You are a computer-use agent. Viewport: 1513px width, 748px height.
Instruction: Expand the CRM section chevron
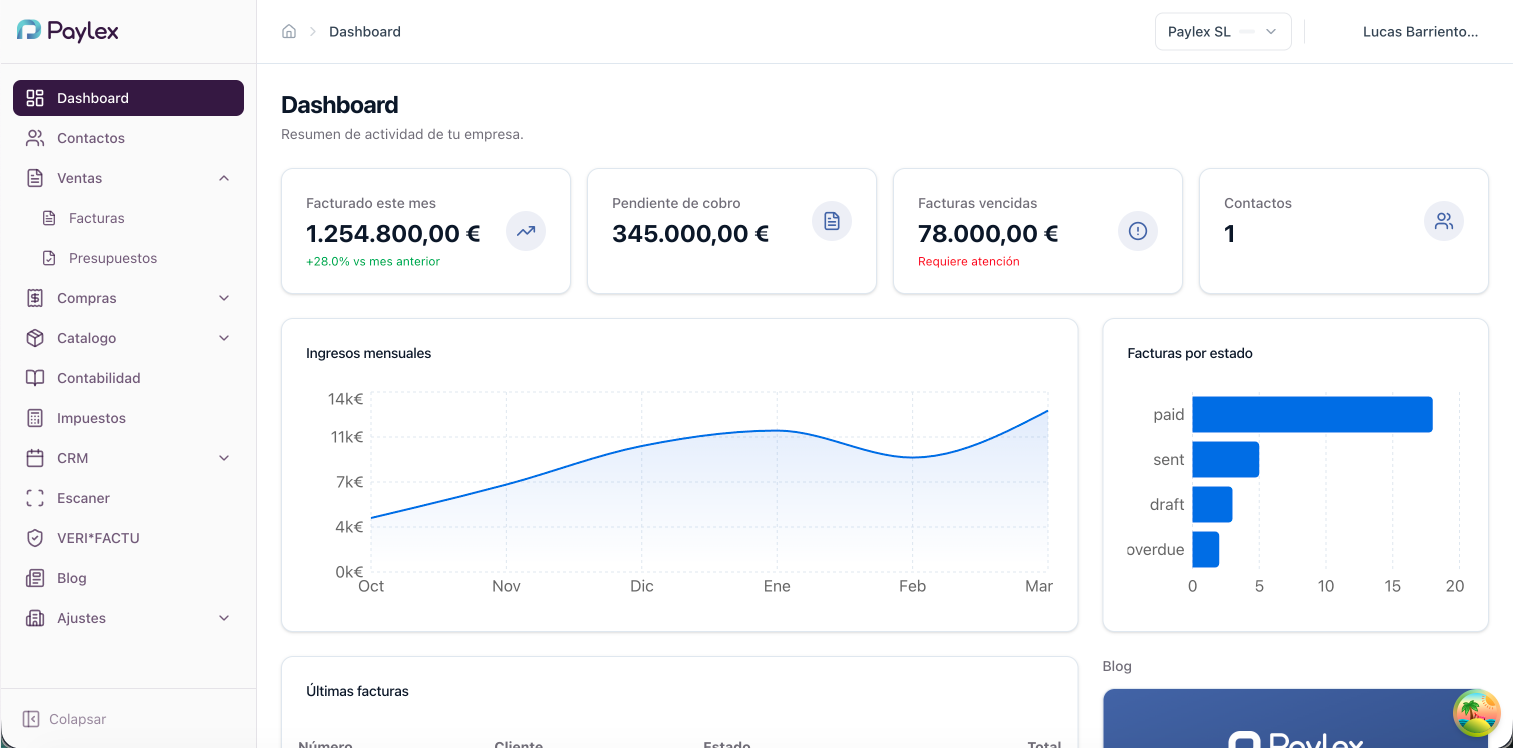(x=222, y=457)
